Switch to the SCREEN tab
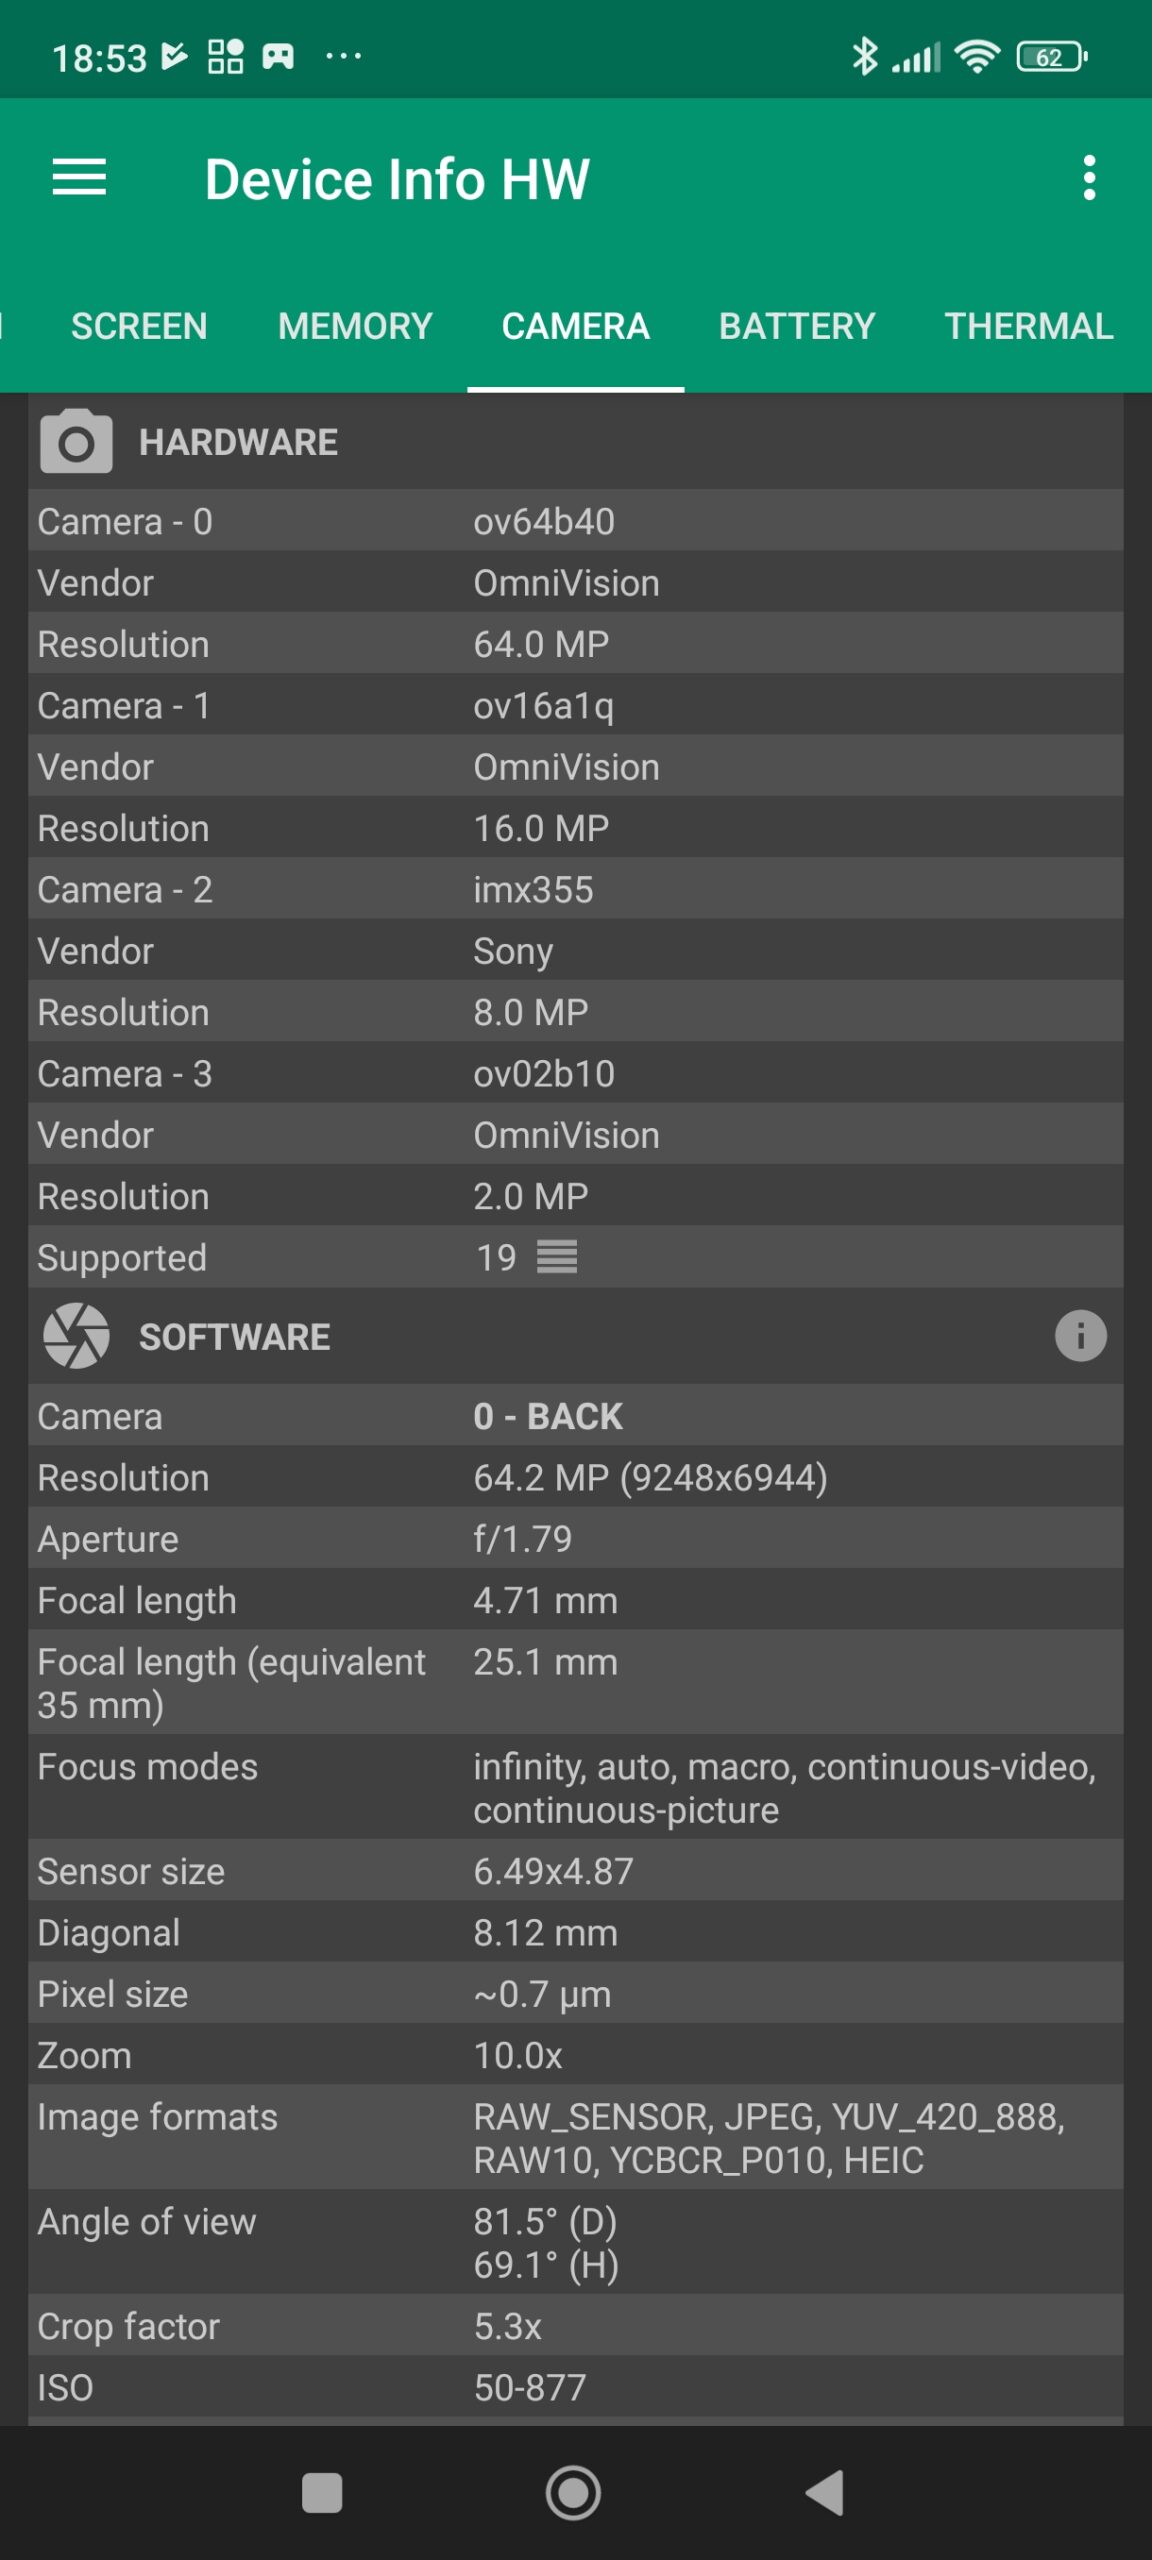Screen dimensions: 1152x2560 point(139,326)
